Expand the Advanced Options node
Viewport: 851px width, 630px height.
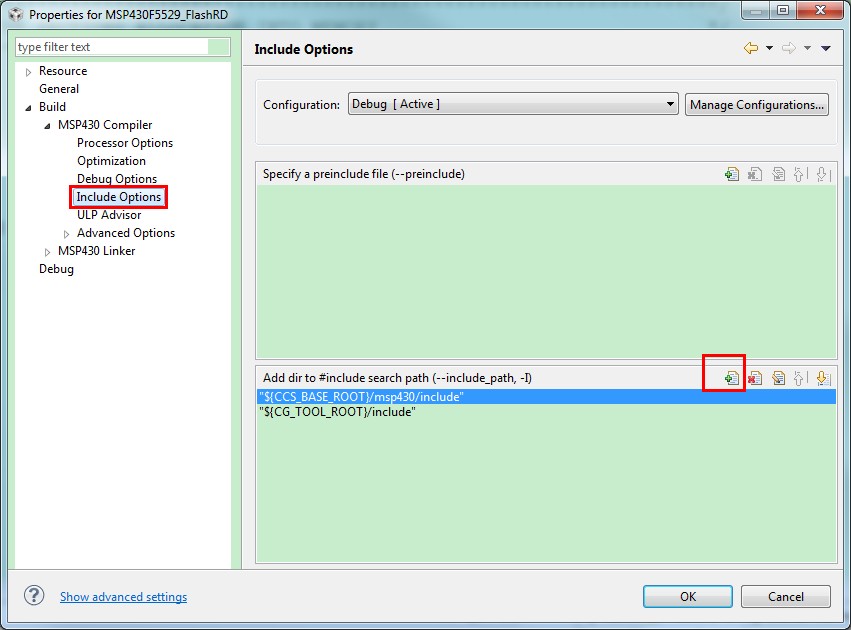coord(66,234)
